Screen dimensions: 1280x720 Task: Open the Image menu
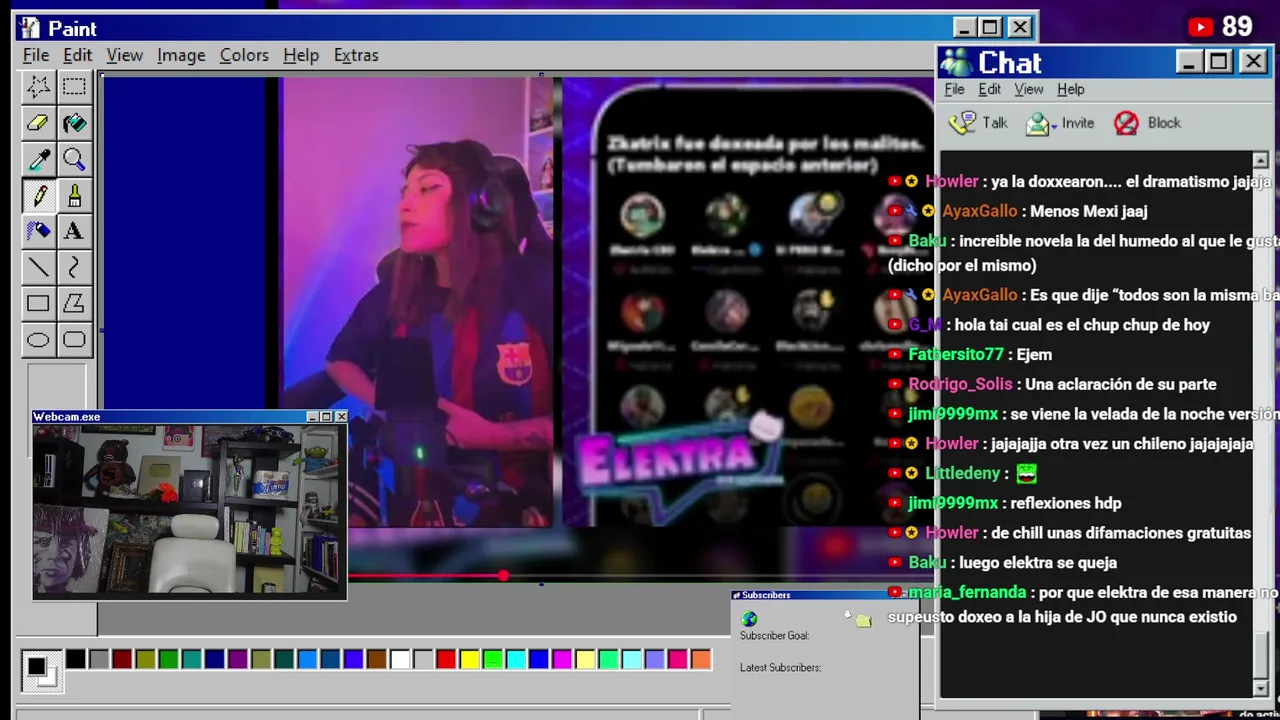pyautogui.click(x=181, y=55)
